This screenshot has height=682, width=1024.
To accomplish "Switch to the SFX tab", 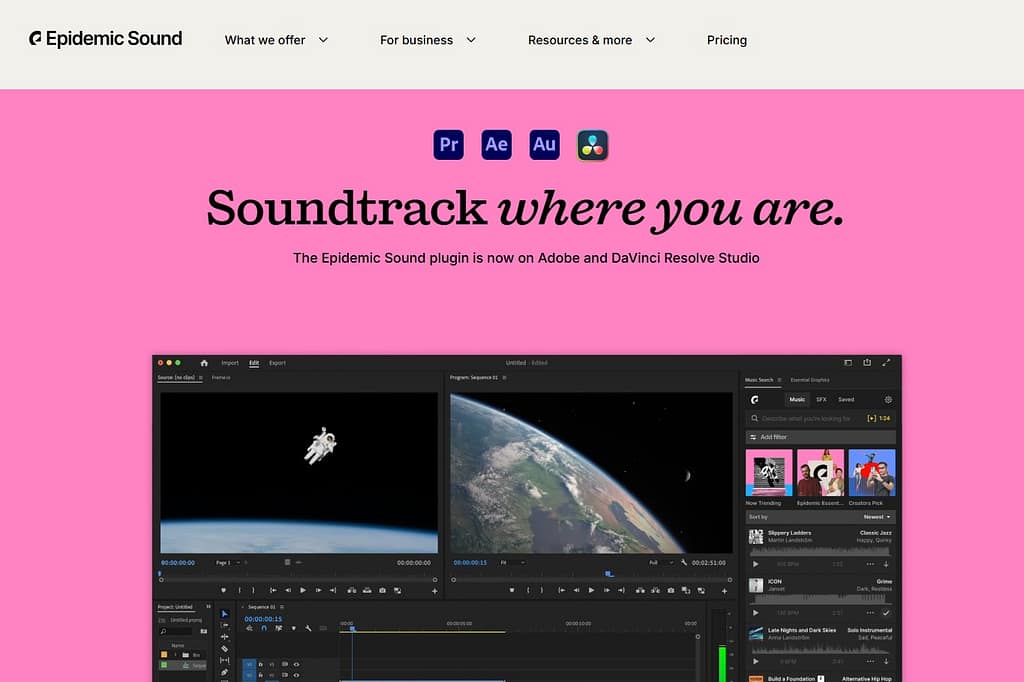I will coord(821,400).
